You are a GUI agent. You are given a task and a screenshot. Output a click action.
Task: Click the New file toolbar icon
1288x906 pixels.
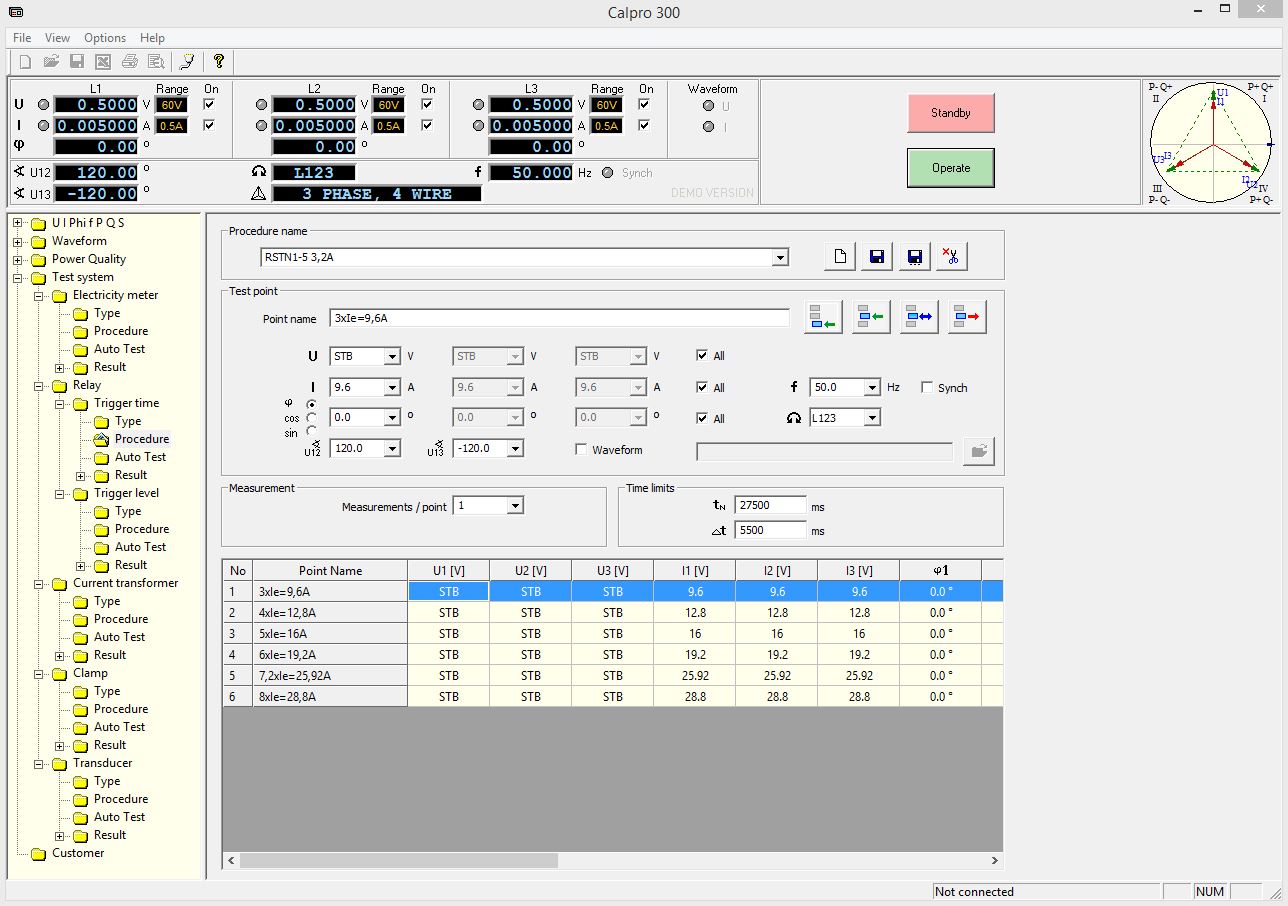tap(25, 61)
